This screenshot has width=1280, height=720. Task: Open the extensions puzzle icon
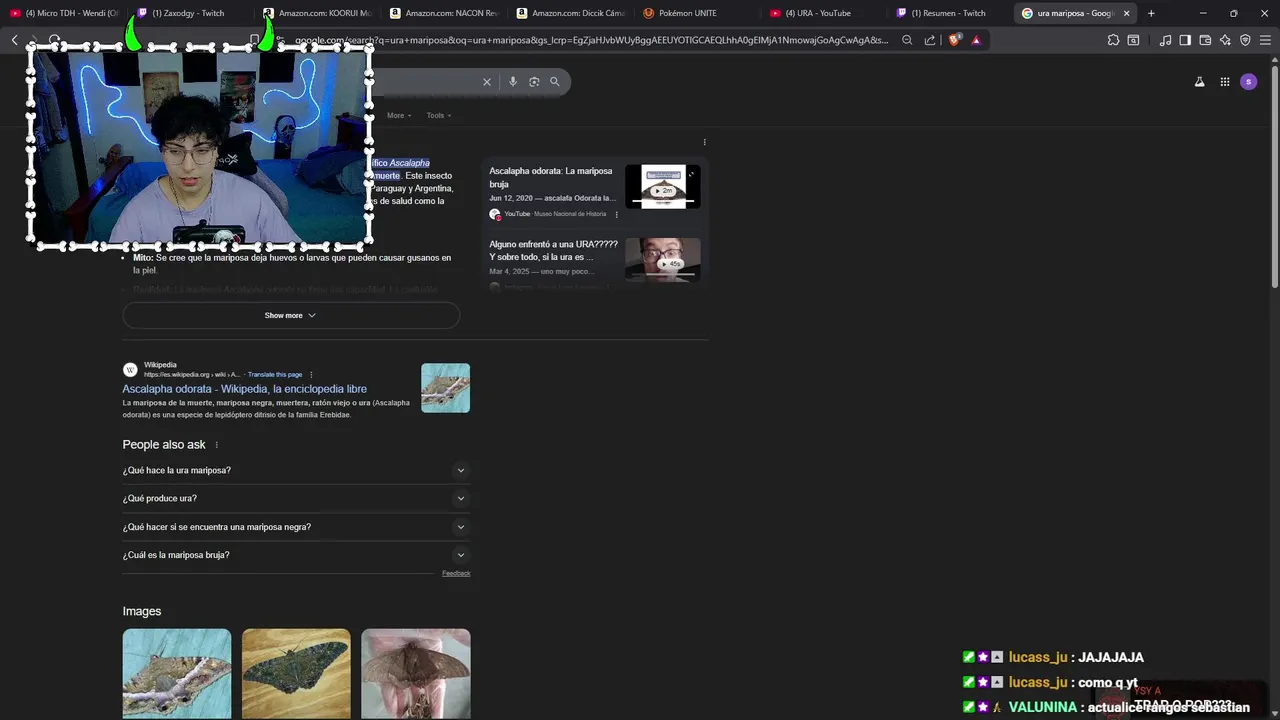click(1113, 40)
